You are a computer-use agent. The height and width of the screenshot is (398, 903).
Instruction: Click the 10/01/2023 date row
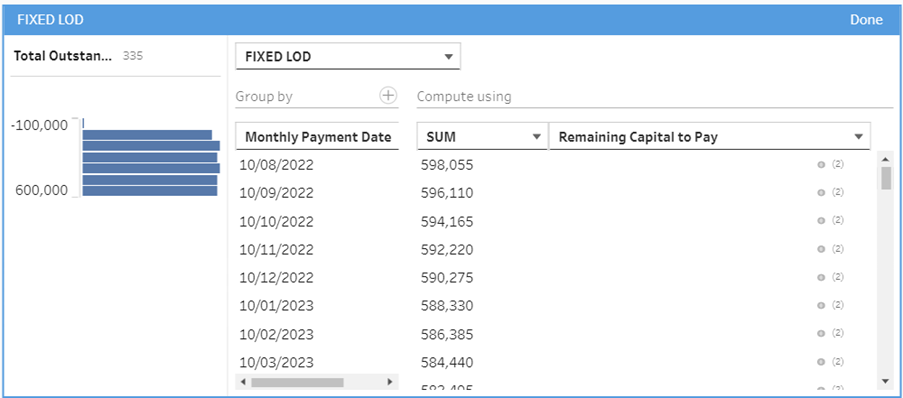pos(276,306)
